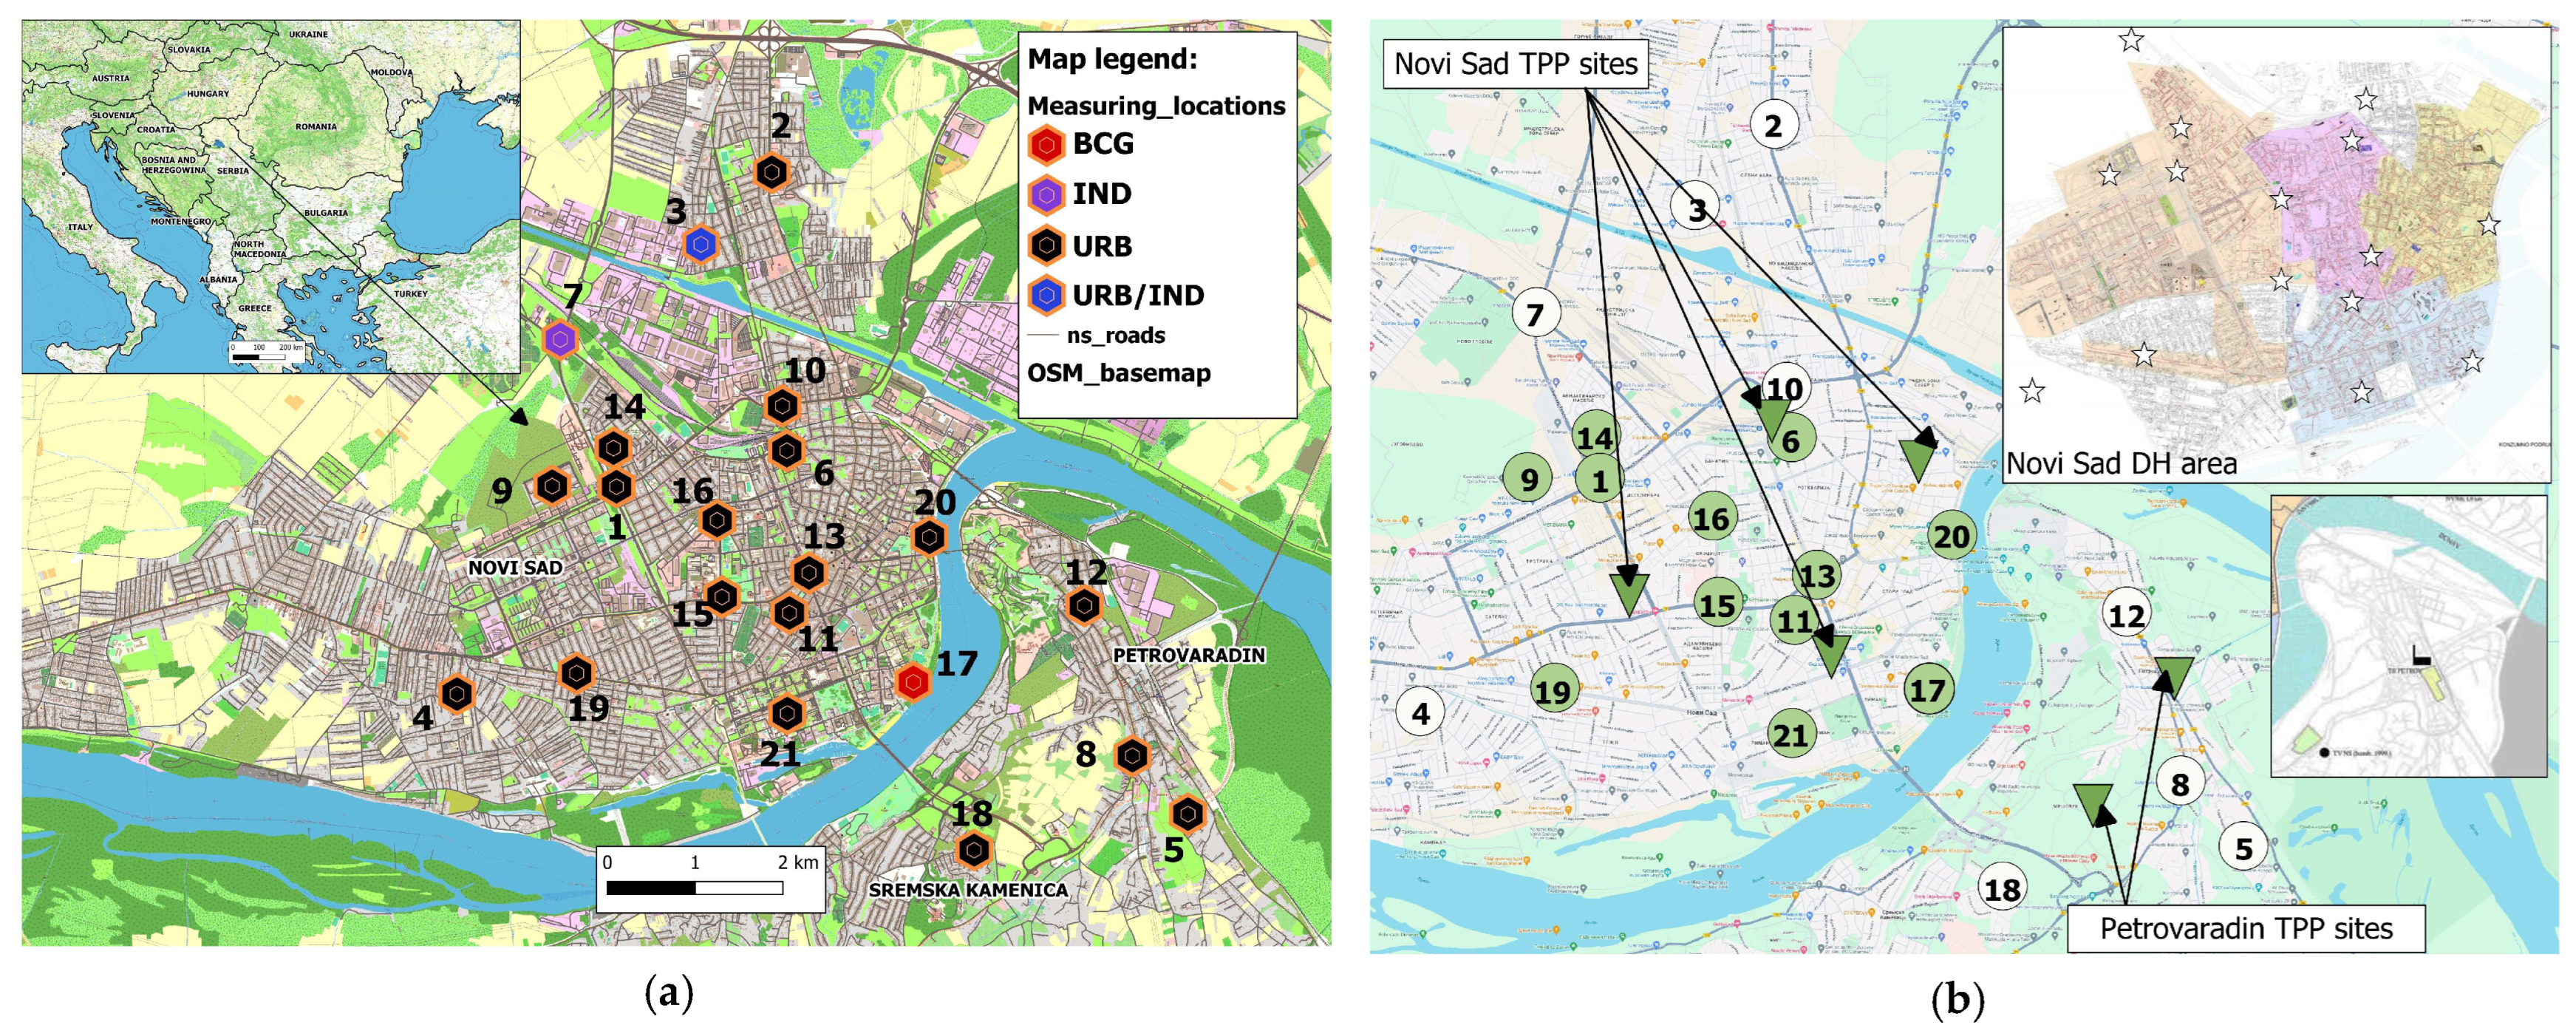Click the Europe overview inset map
The width and height of the screenshot is (2576, 1028).
click(x=271, y=196)
